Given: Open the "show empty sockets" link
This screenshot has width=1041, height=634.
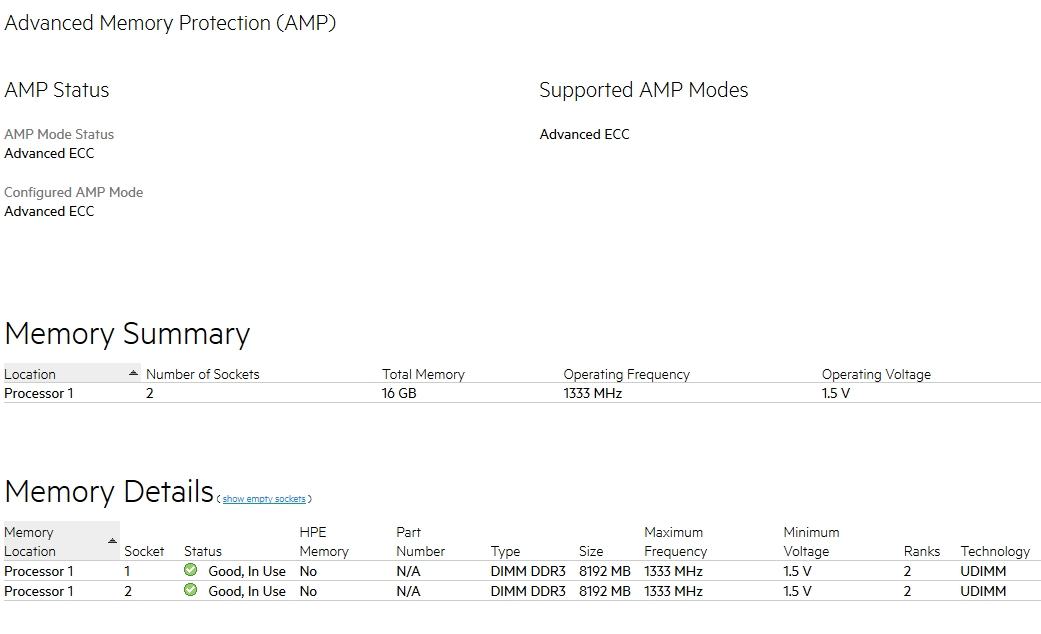Looking at the screenshot, I should 264,499.
